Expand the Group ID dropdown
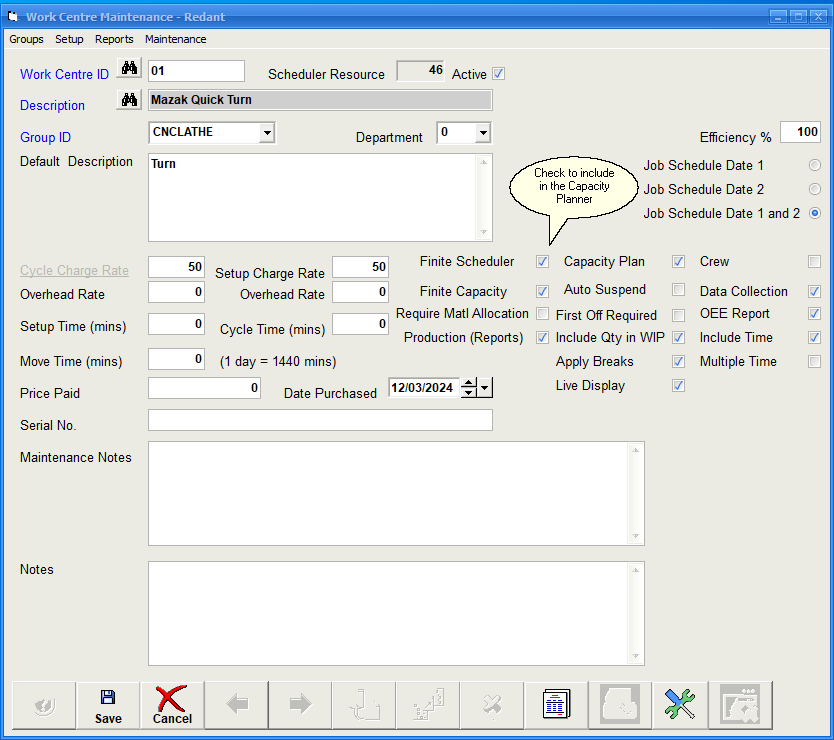Screen dimensions: 834x740 coord(266,132)
